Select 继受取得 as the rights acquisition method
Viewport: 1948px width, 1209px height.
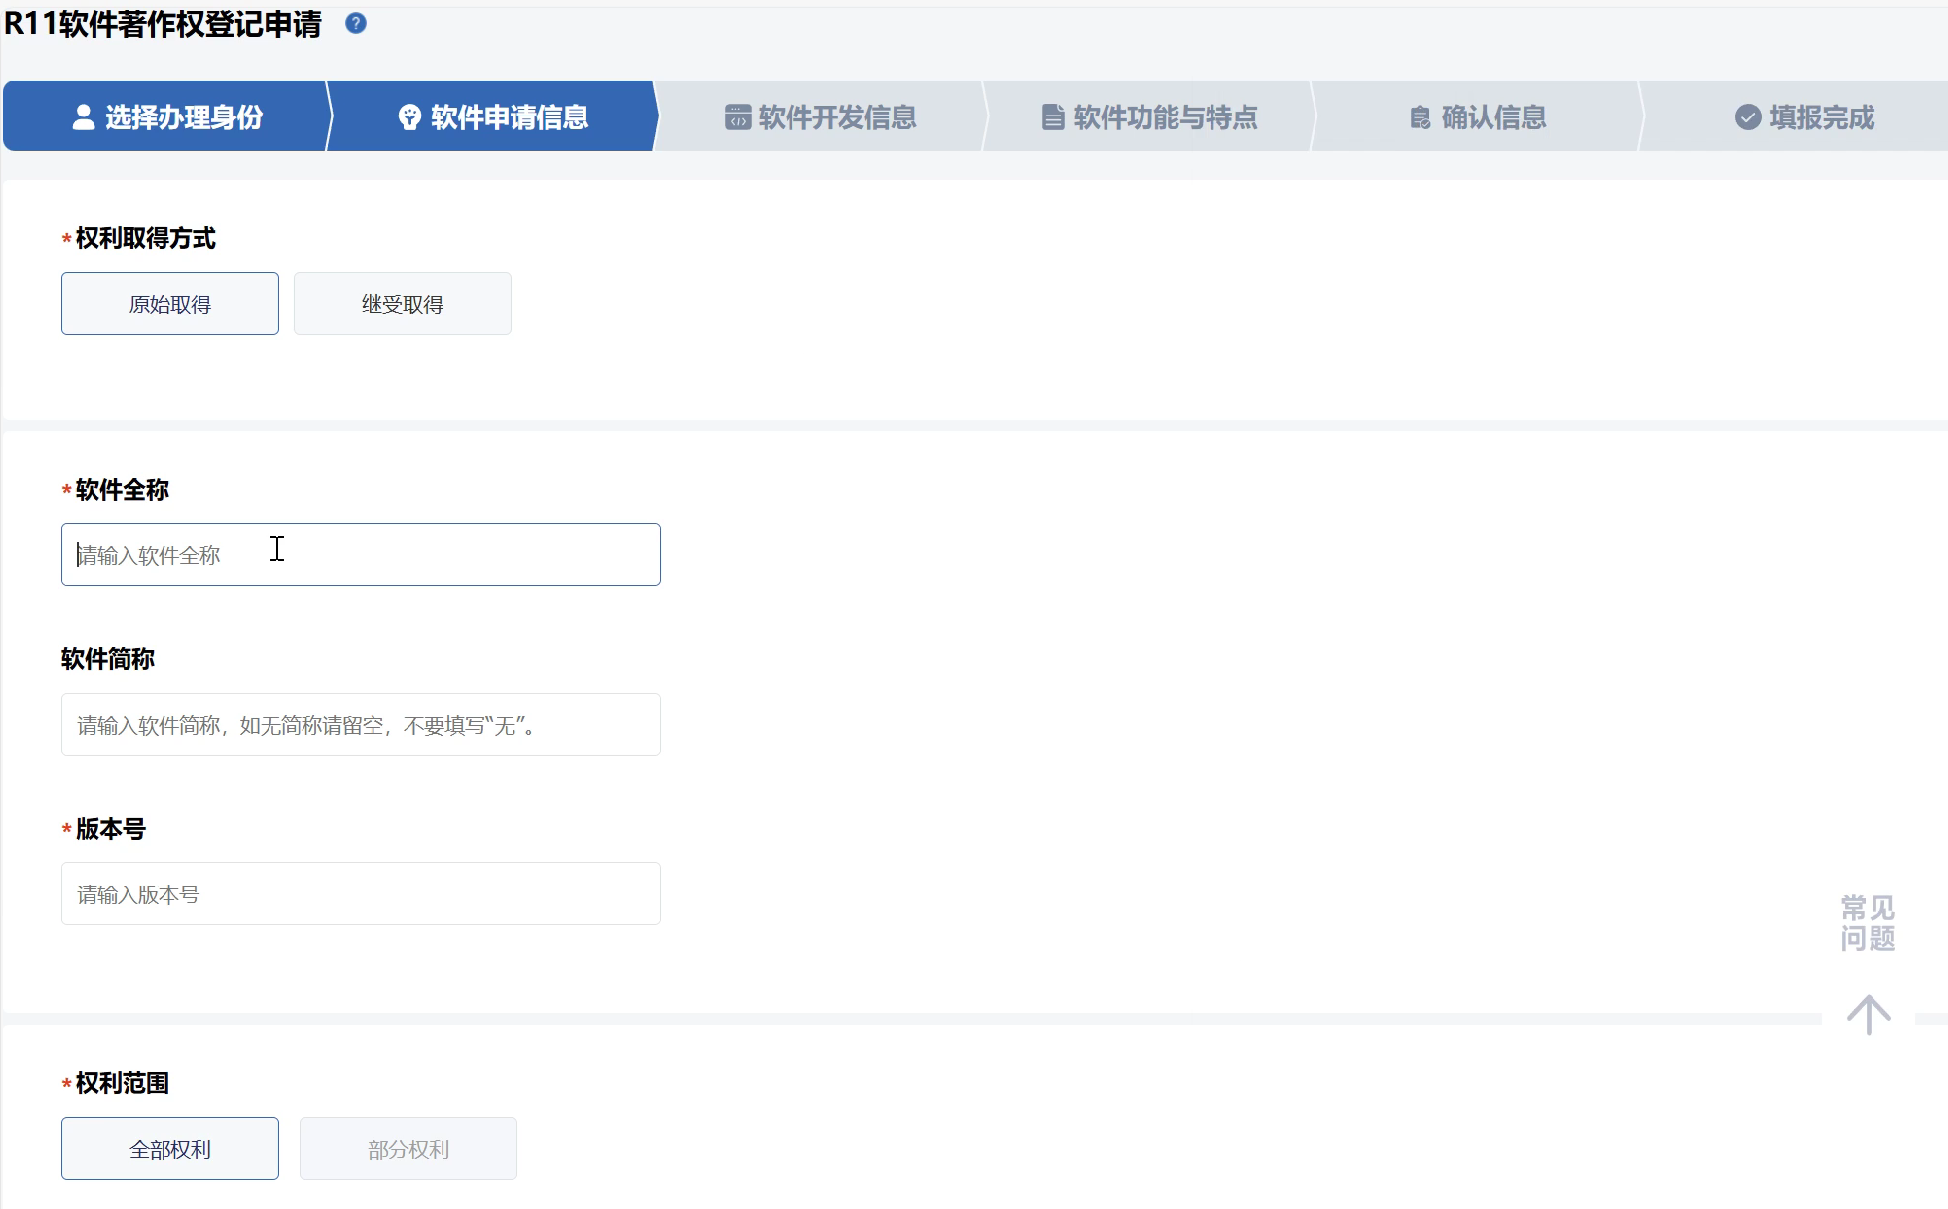pyautogui.click(x=402, y=304)
